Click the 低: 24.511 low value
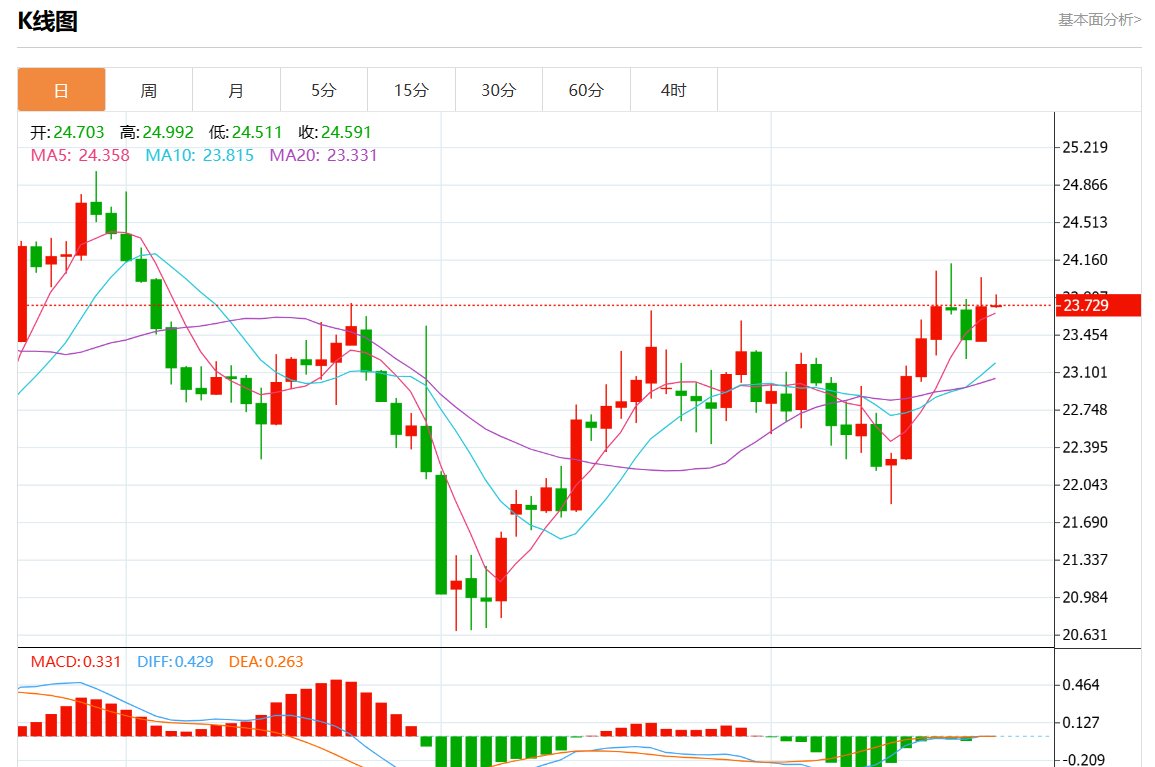Screen dimensions: 1155x767 click(245, 133)
